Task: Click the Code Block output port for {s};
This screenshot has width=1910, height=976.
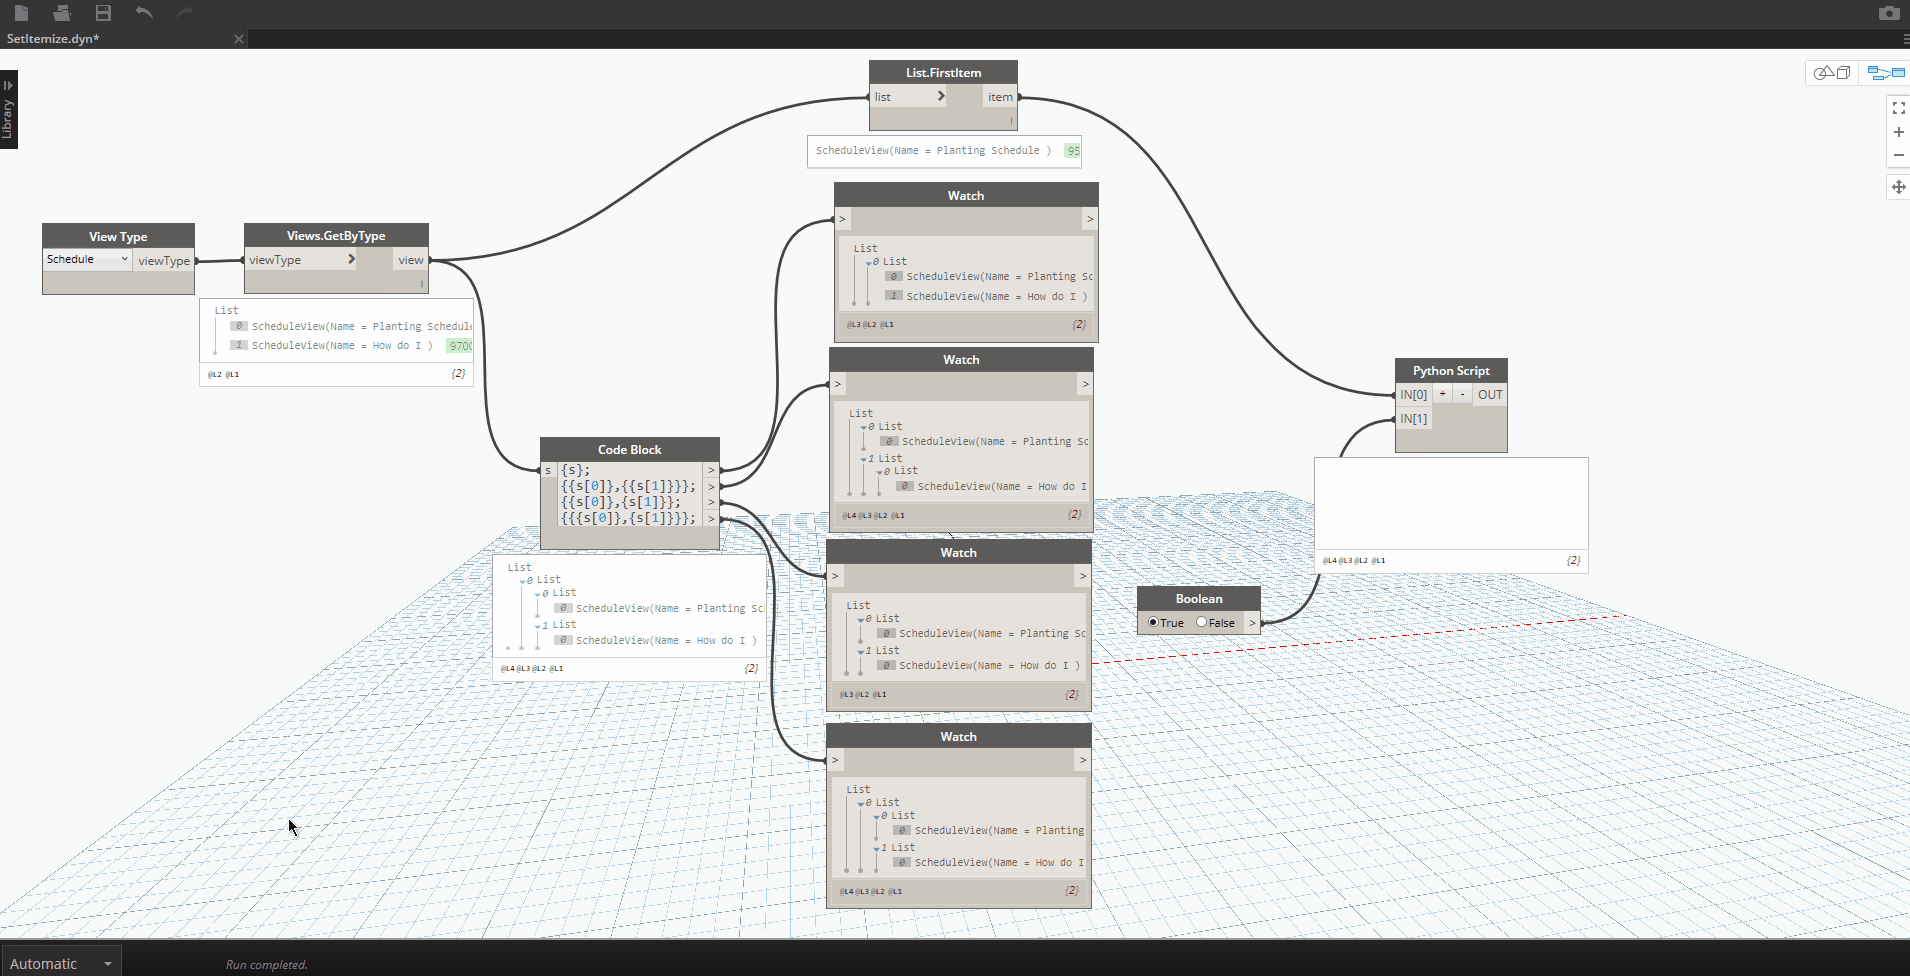Action: point(711,470)
